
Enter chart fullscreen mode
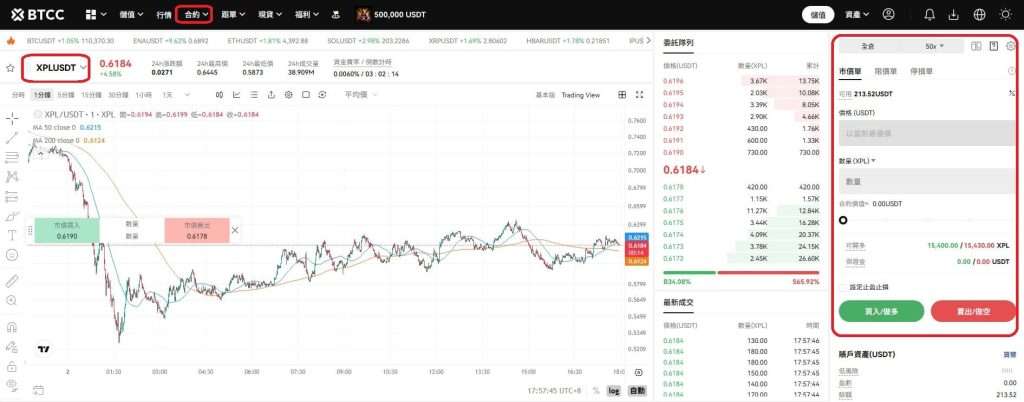(639, 95)
